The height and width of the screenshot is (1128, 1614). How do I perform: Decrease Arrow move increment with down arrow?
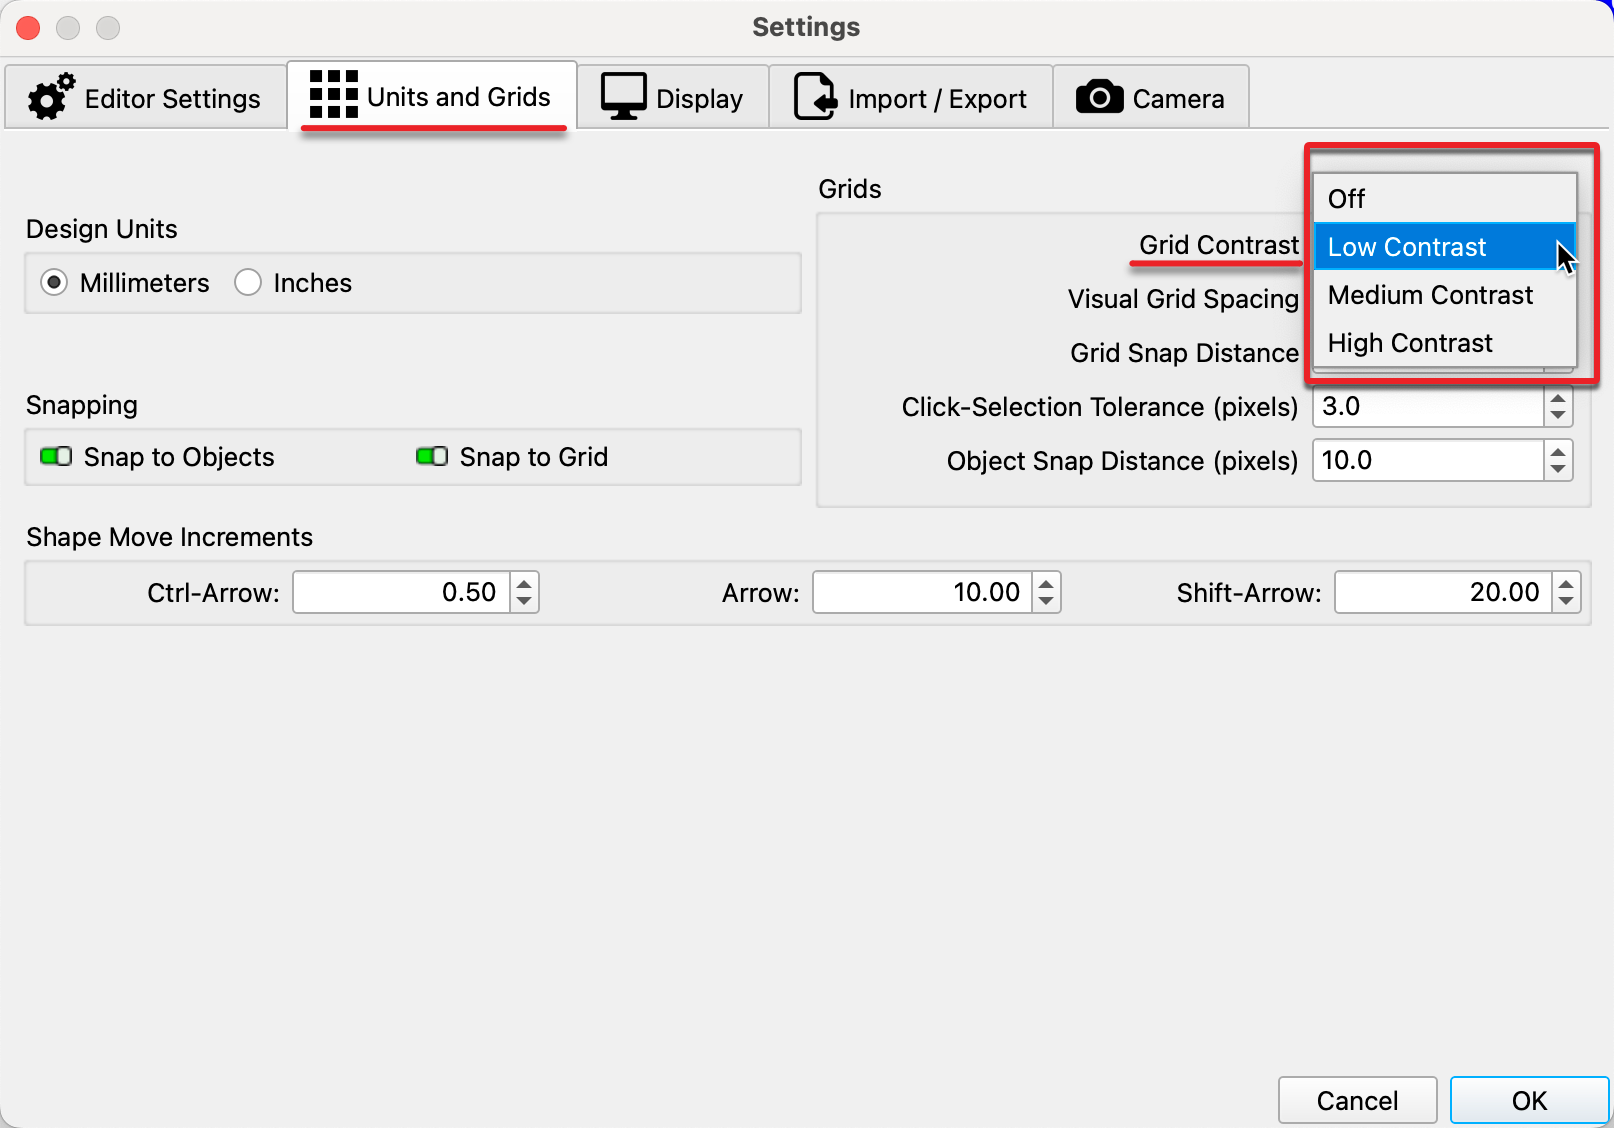(x=1046, y=602)
